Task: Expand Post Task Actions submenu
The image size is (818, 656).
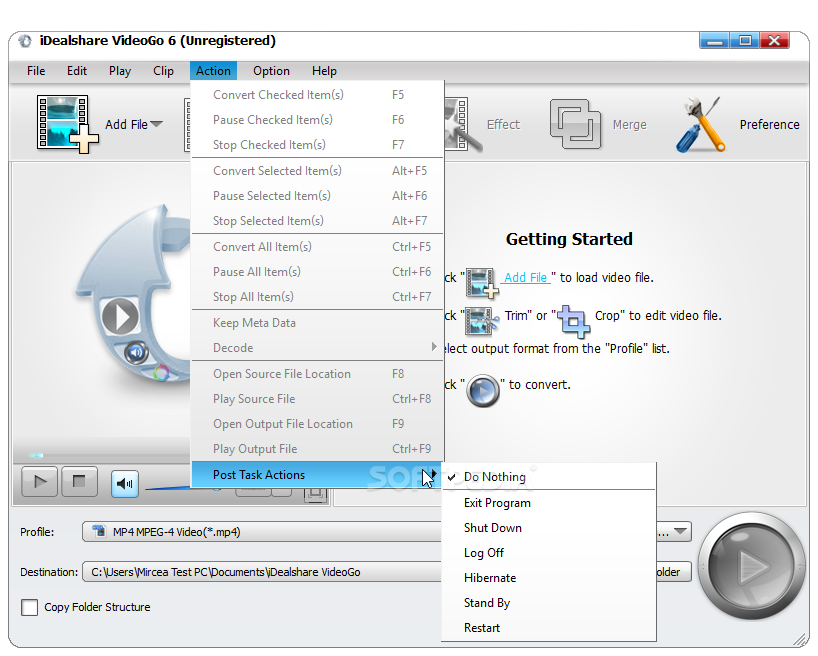Action: coord(317,474)
